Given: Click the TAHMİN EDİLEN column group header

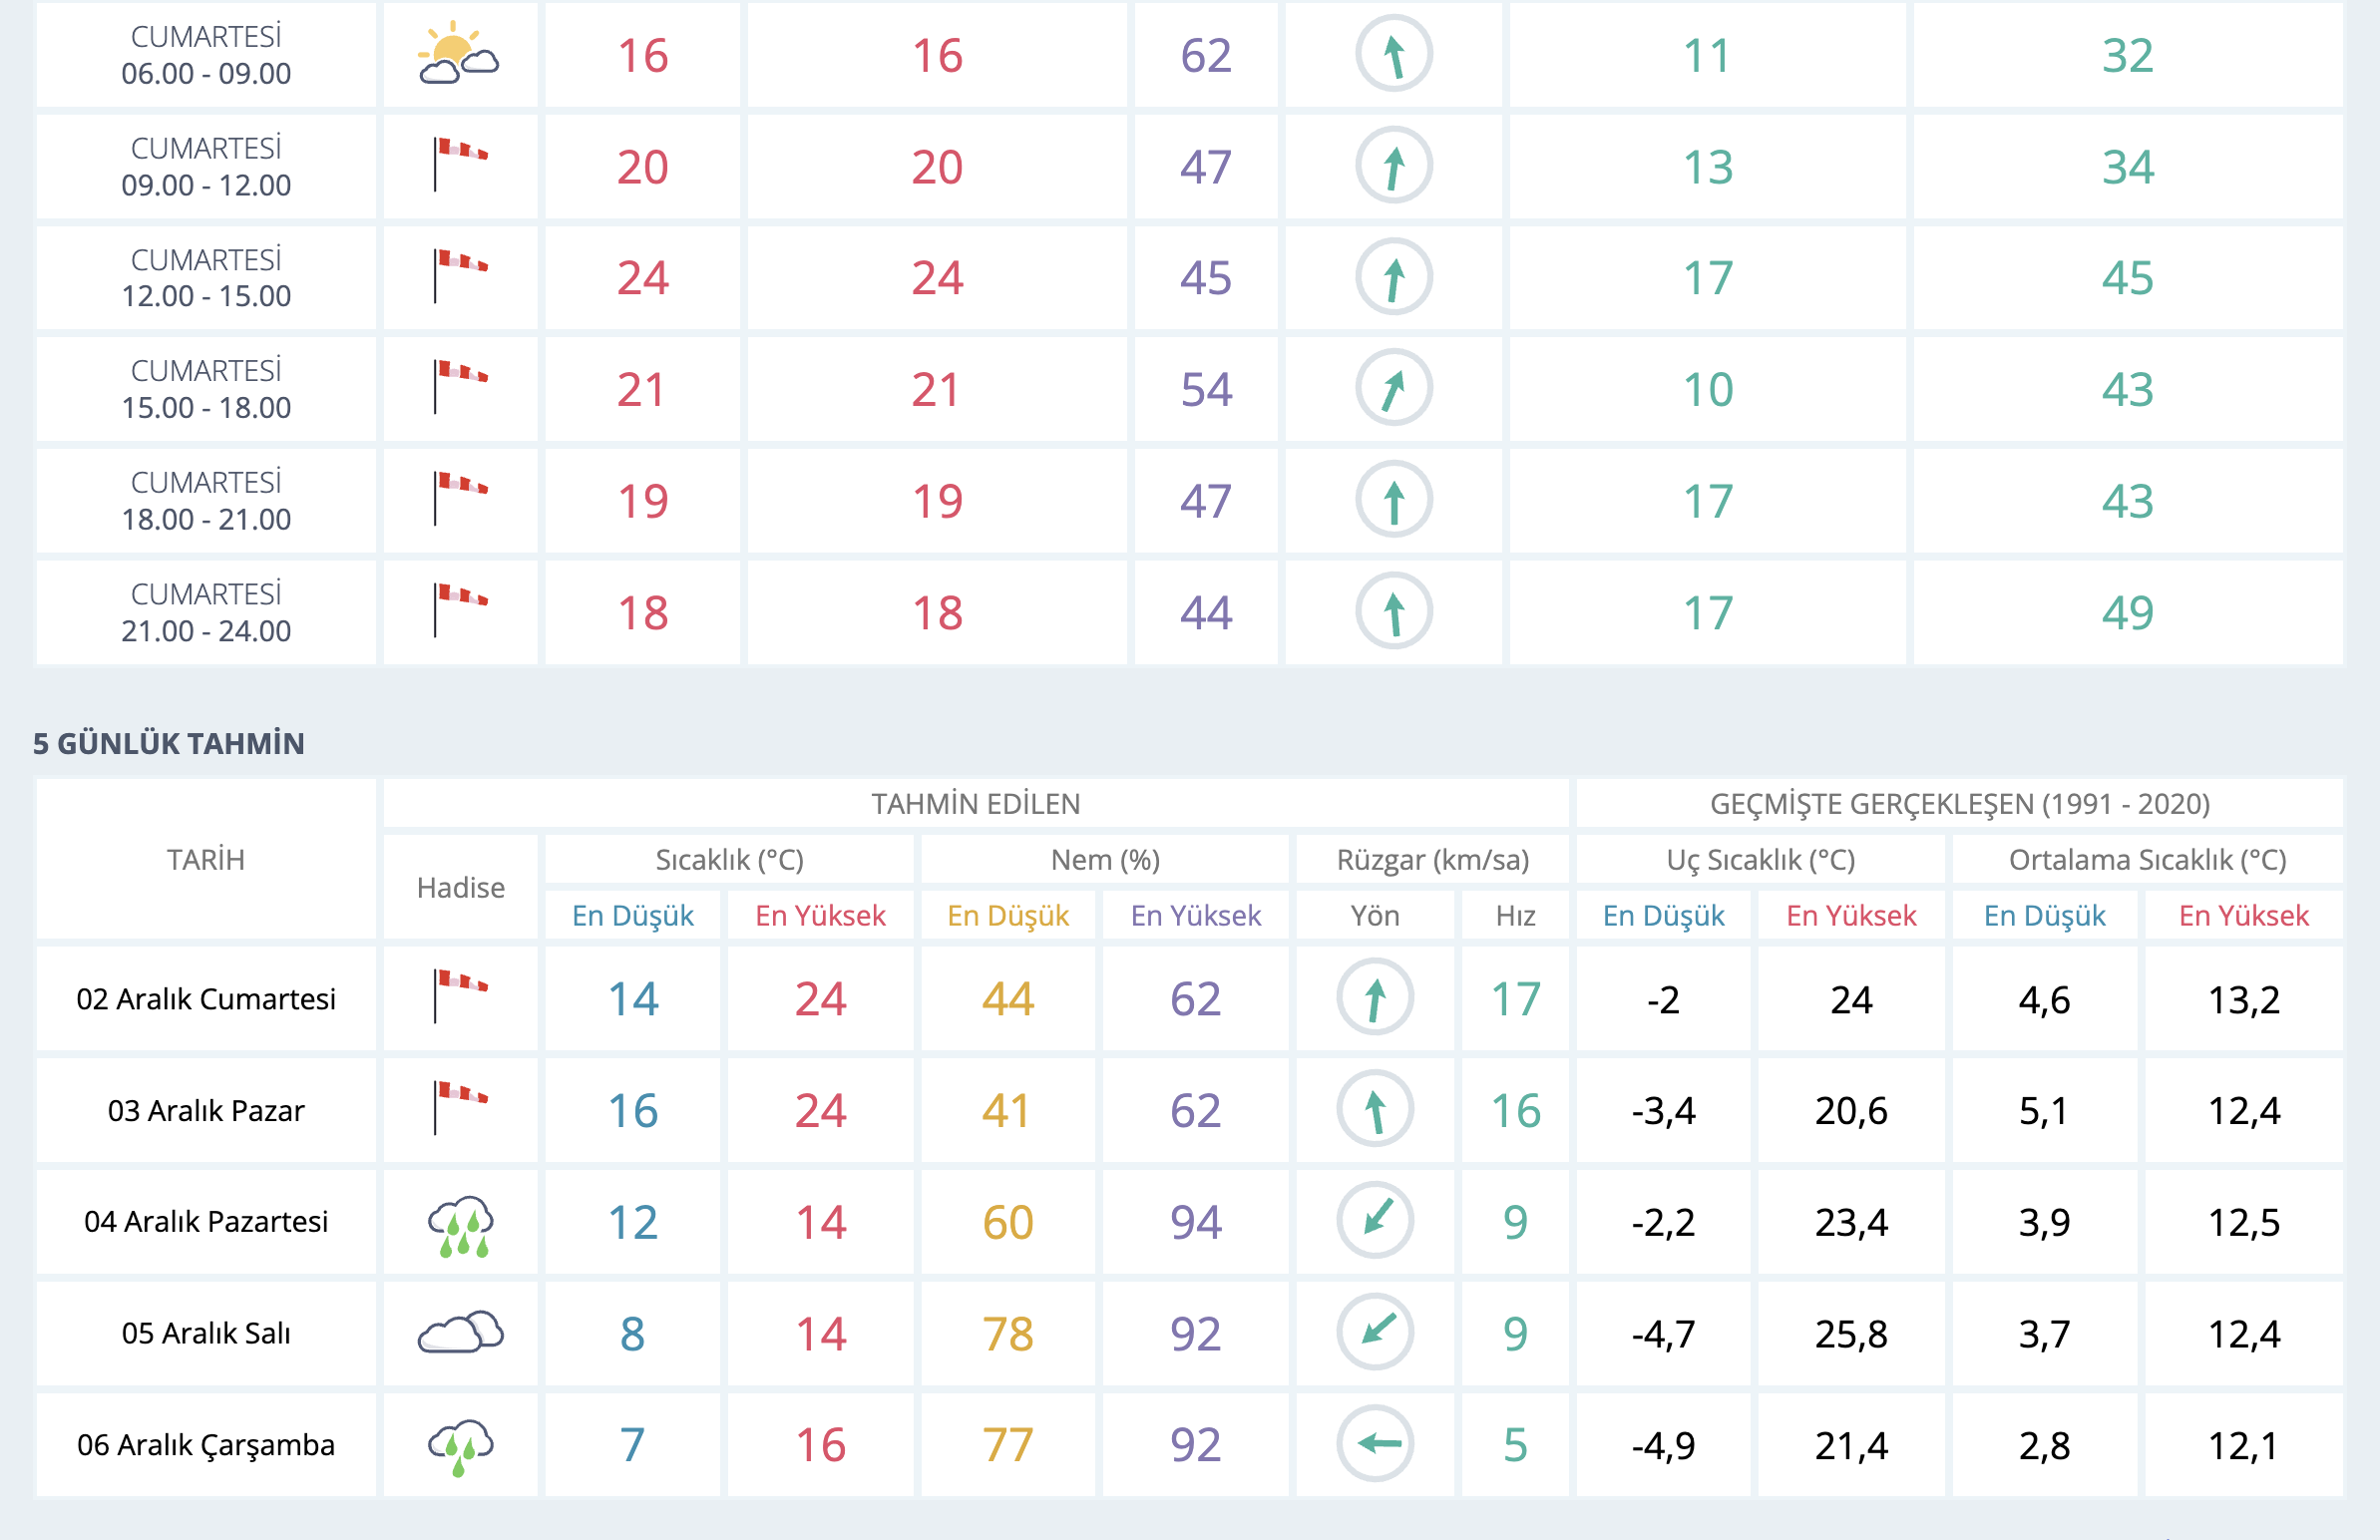Looking at the screenshot, I should 975,804.
